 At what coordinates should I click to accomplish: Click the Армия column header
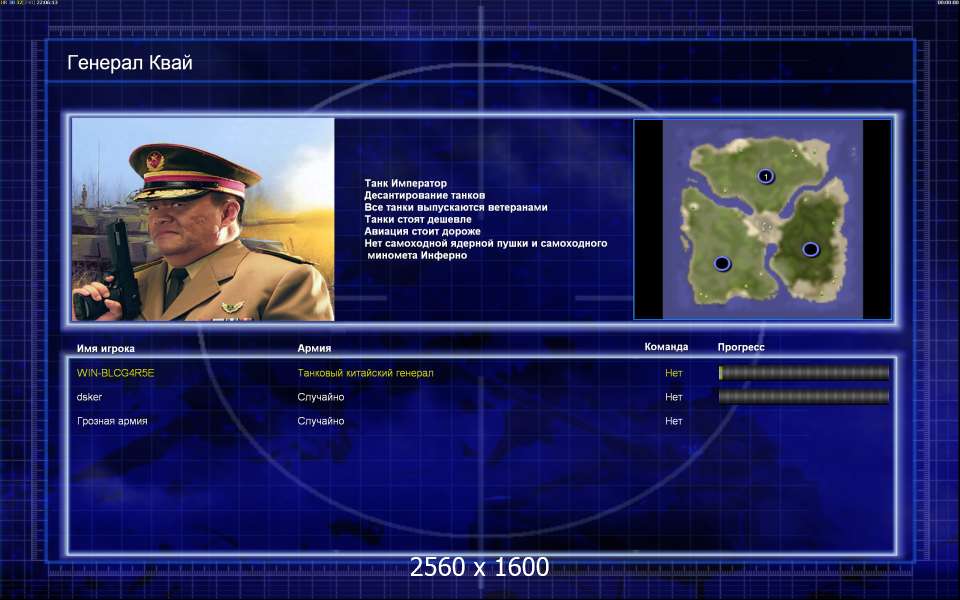(314, 348)
